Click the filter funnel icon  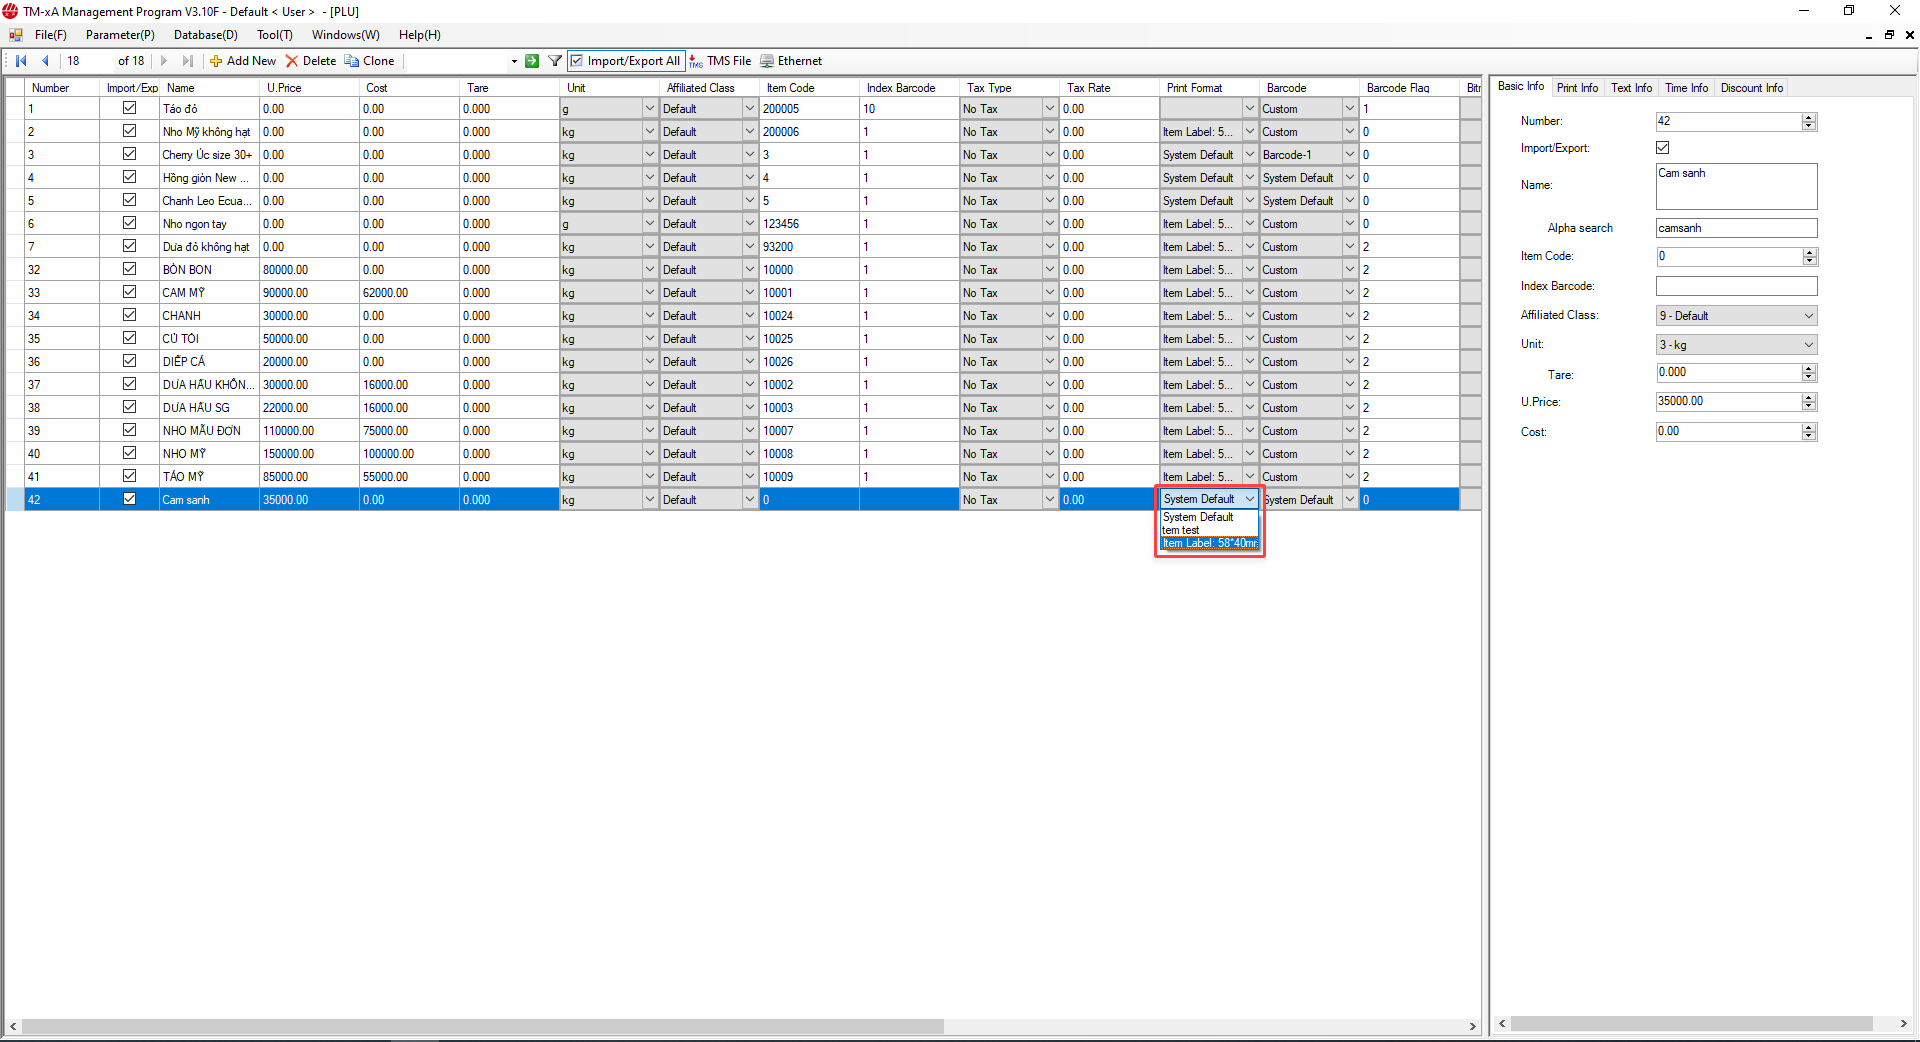click(x=555, y=61)
